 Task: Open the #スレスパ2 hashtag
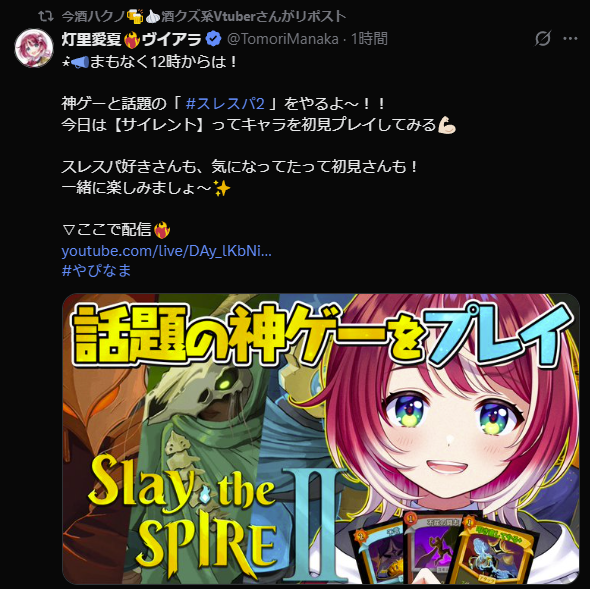pos(225,103)
